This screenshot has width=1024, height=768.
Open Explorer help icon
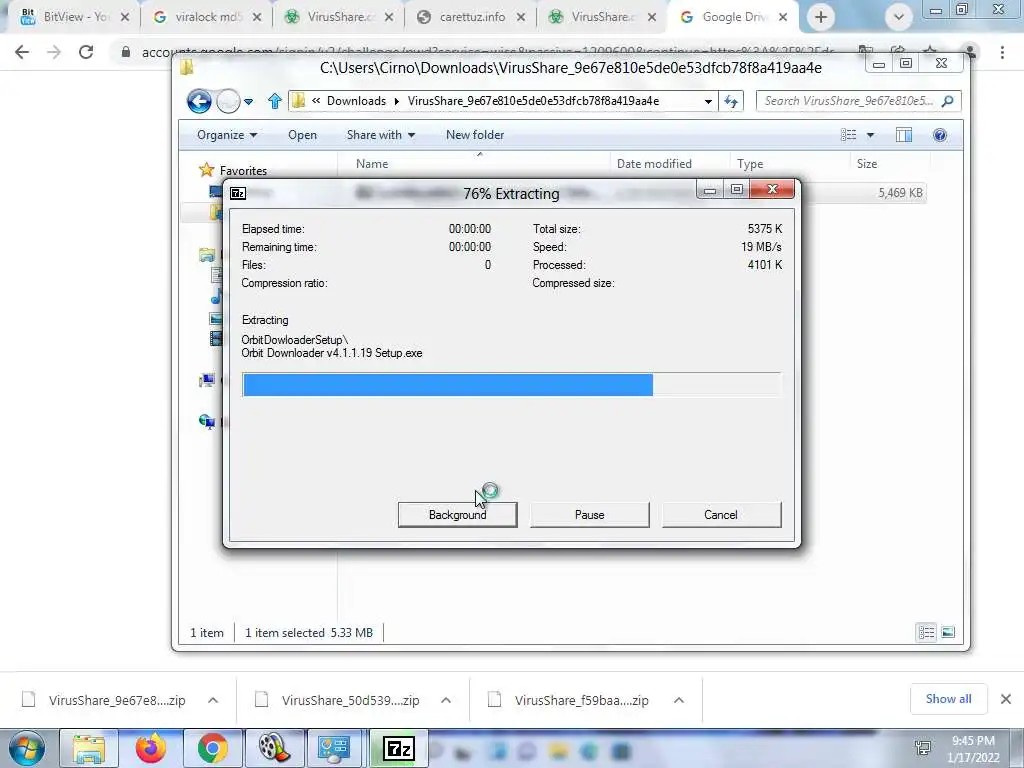coord(940,135)
